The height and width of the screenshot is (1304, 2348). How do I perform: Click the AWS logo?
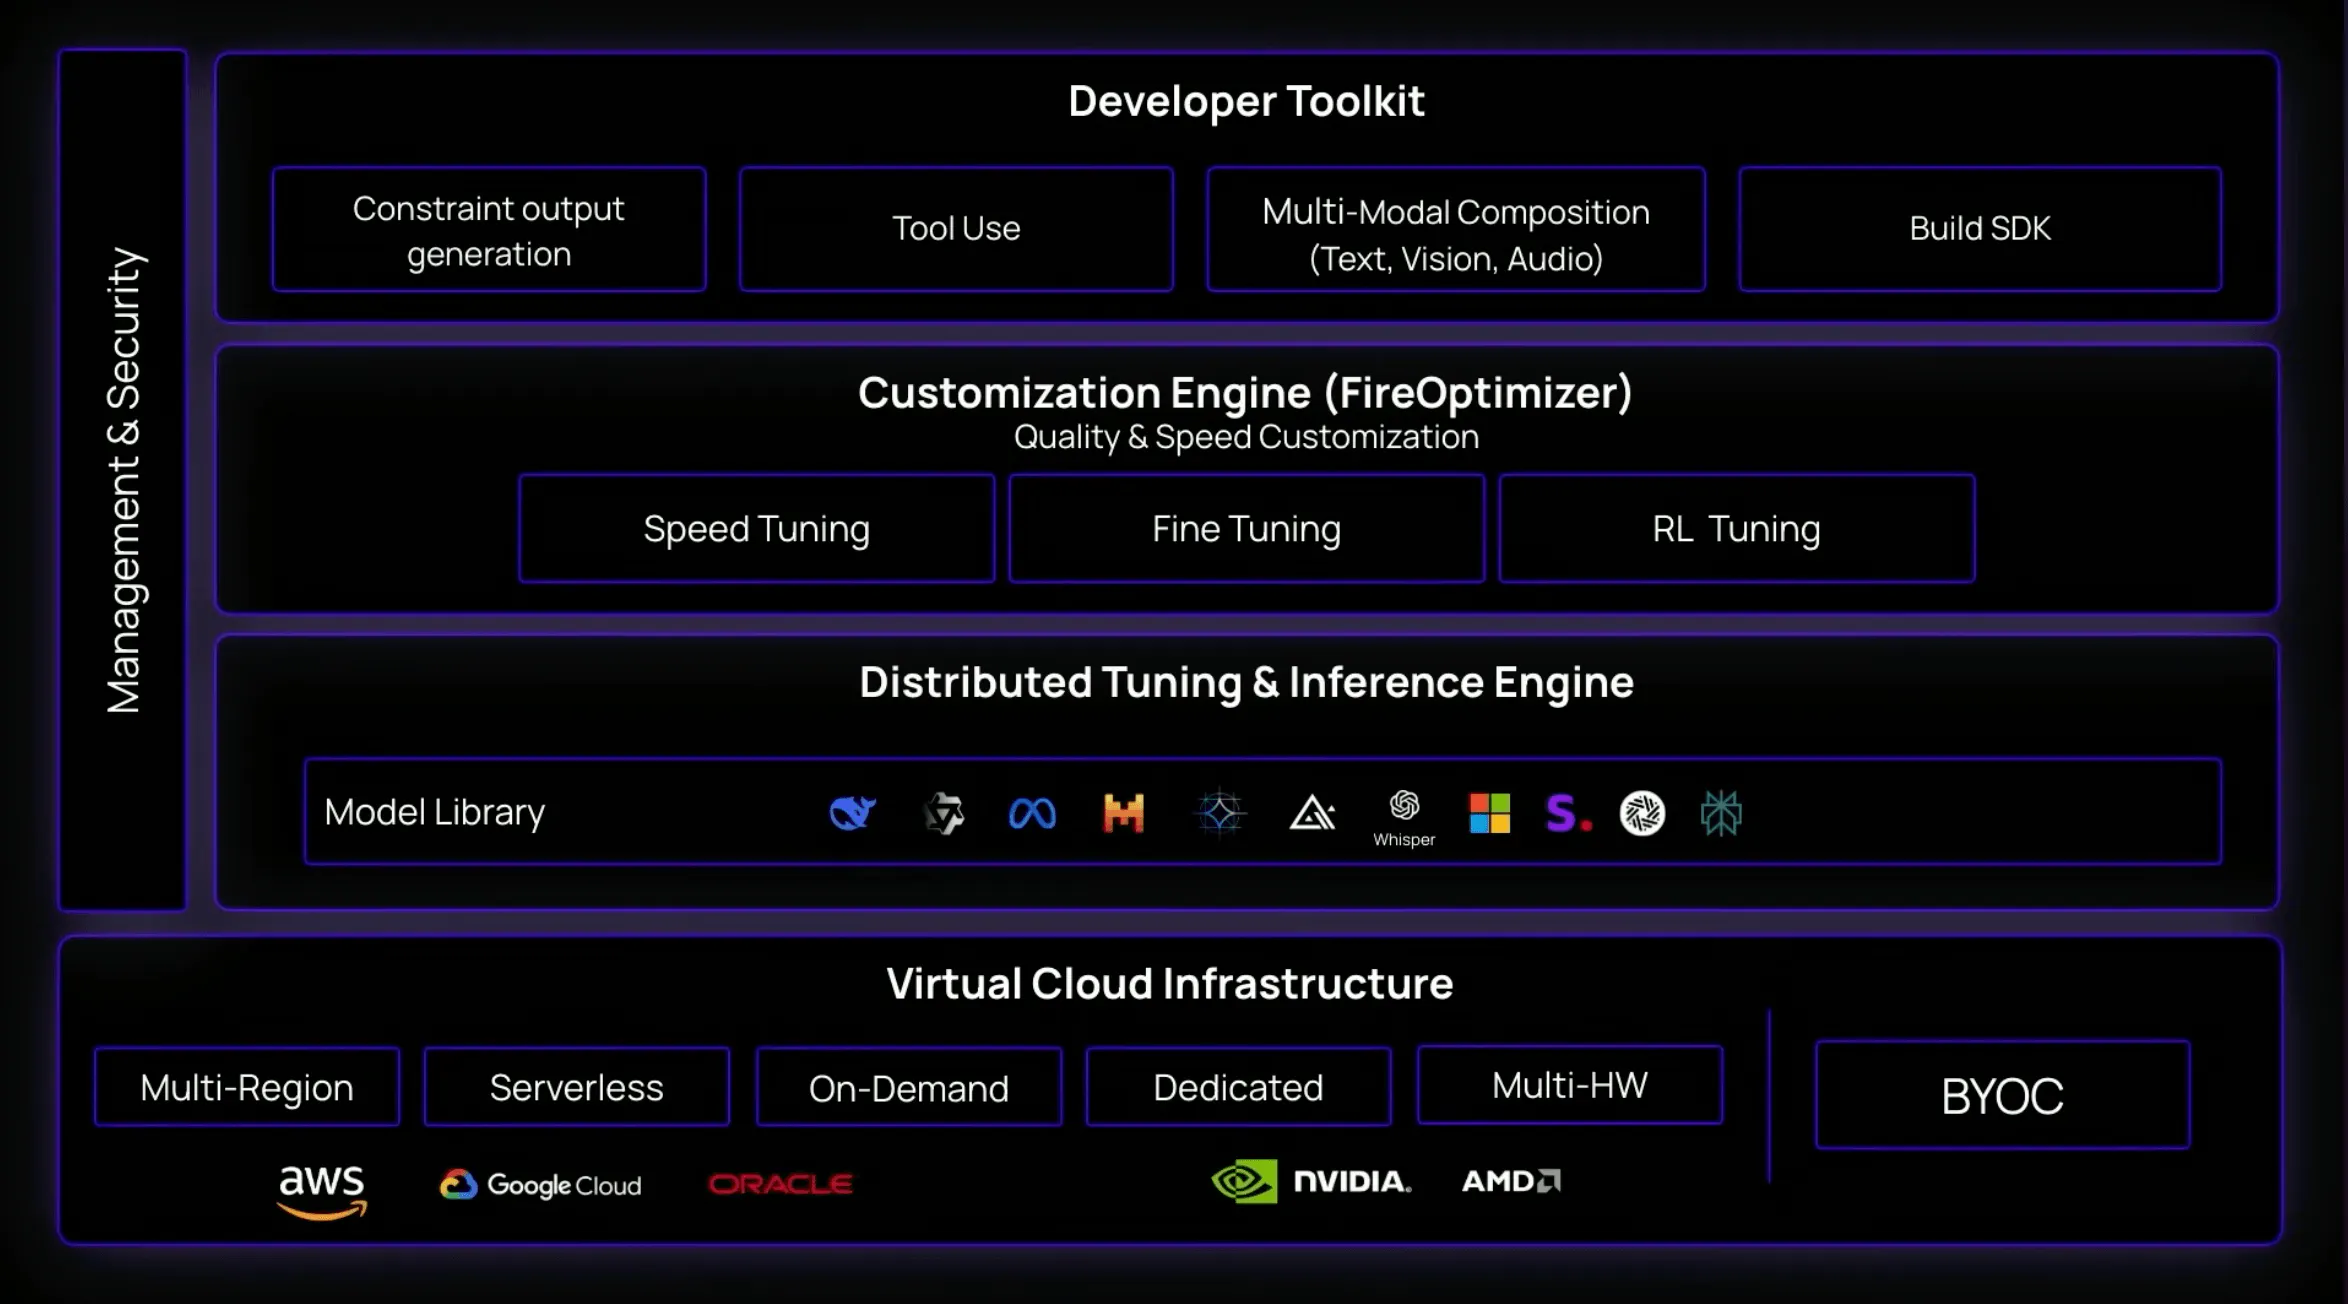tap(322, 1191)
